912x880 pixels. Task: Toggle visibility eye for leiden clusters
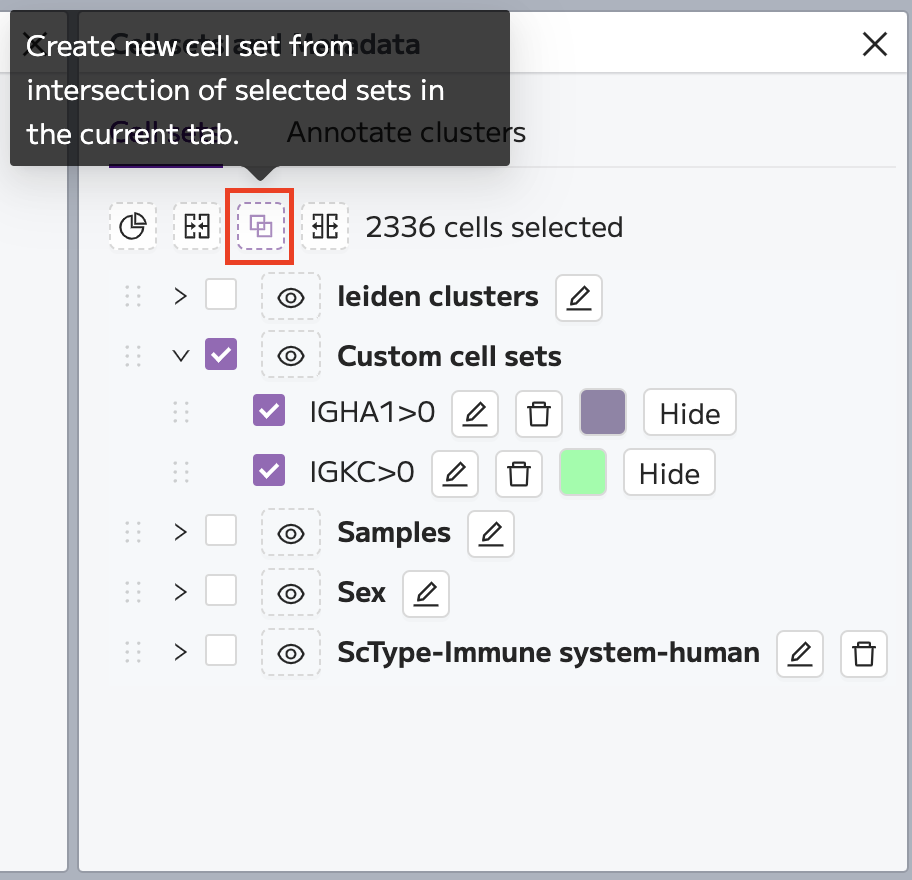point(291,298)
